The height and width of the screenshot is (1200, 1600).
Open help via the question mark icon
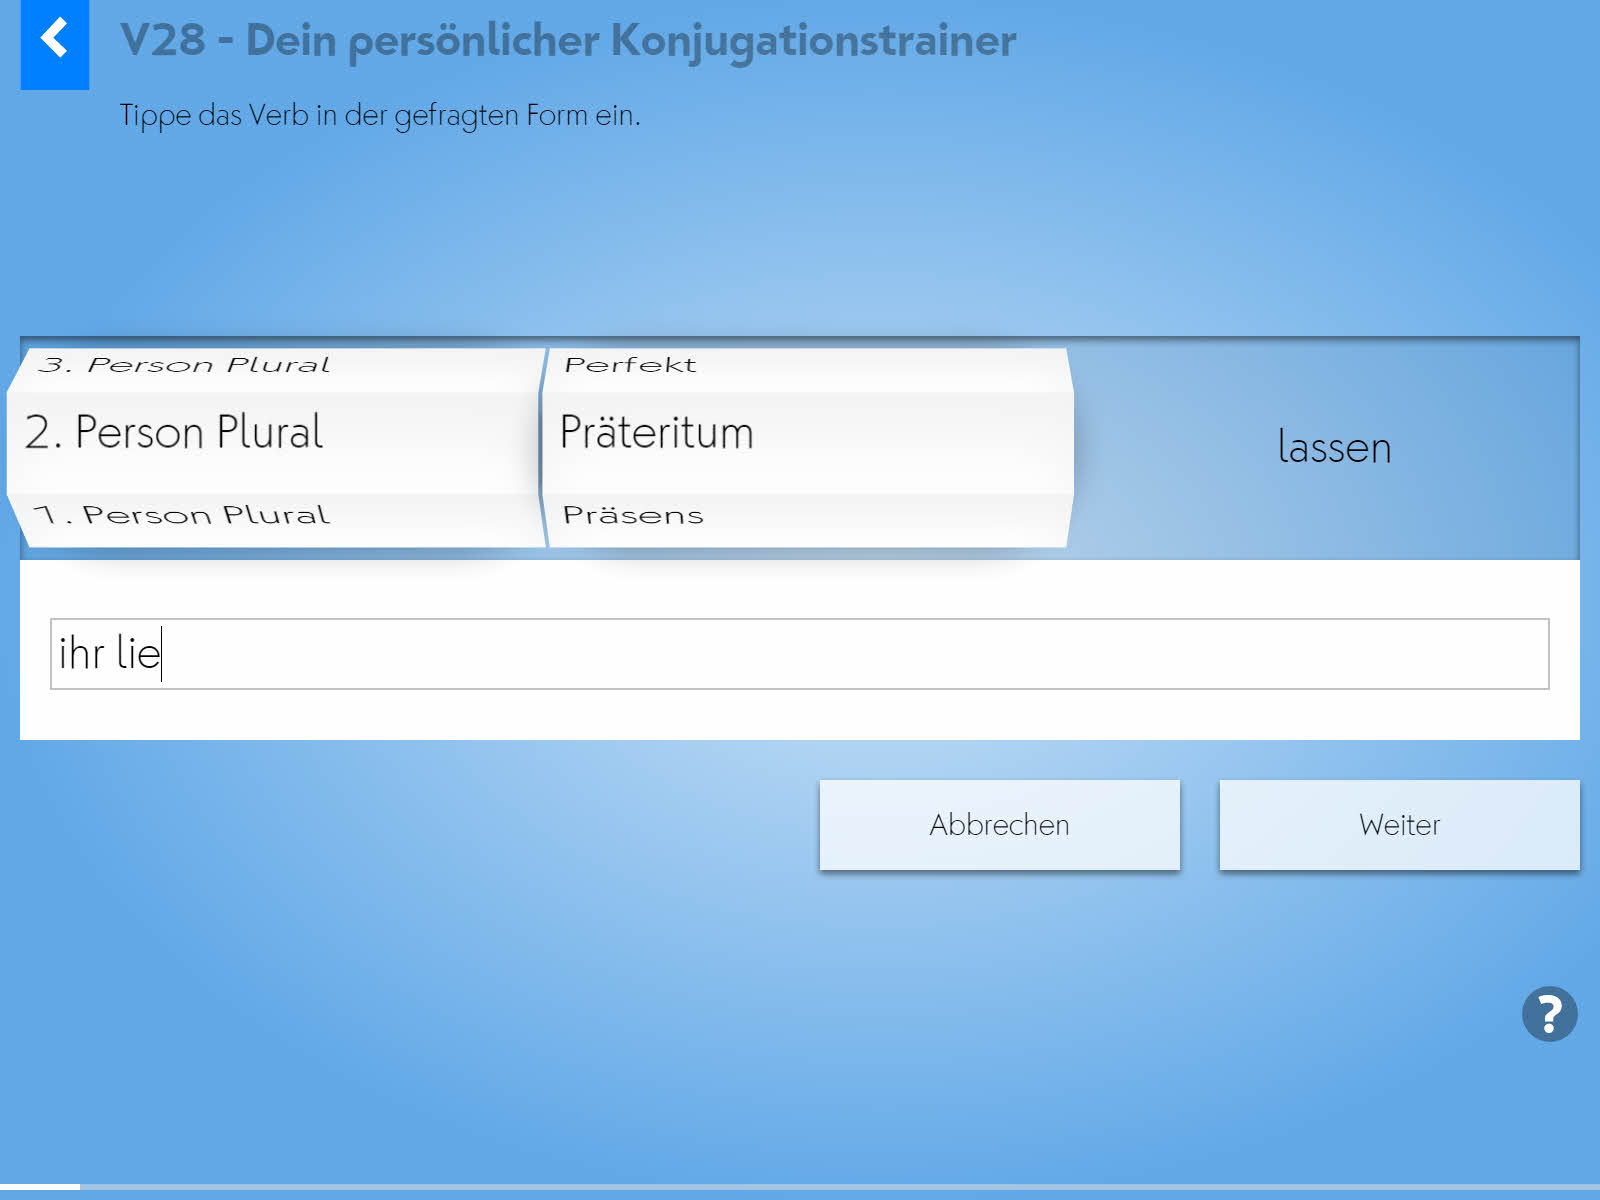tap(1549, 1014)
